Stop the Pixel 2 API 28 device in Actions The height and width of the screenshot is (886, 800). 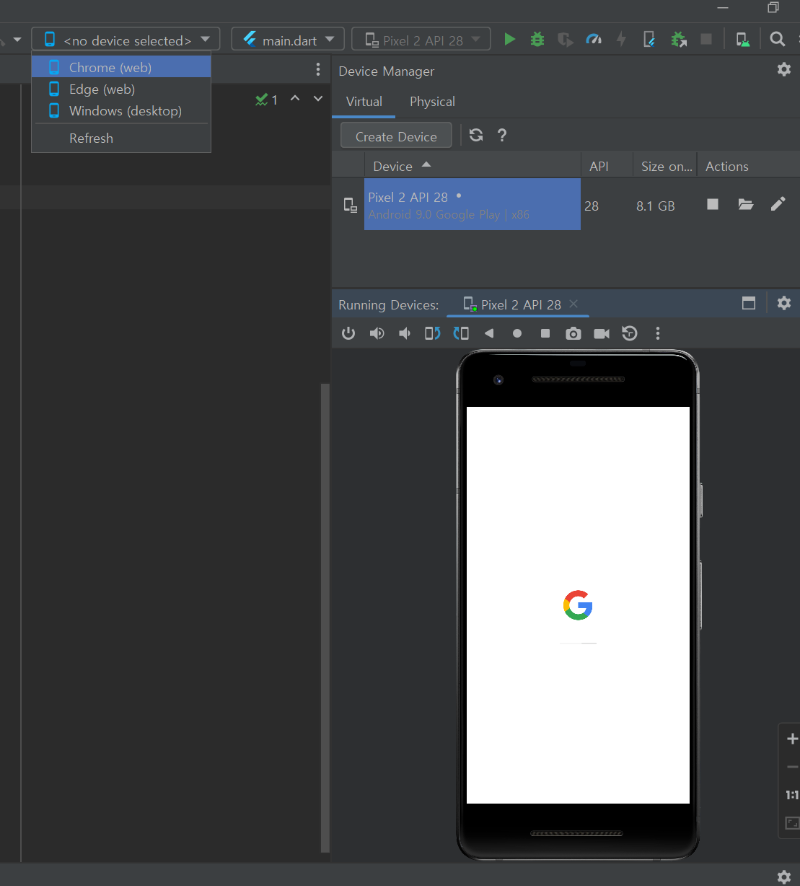[x=712, y=204]
